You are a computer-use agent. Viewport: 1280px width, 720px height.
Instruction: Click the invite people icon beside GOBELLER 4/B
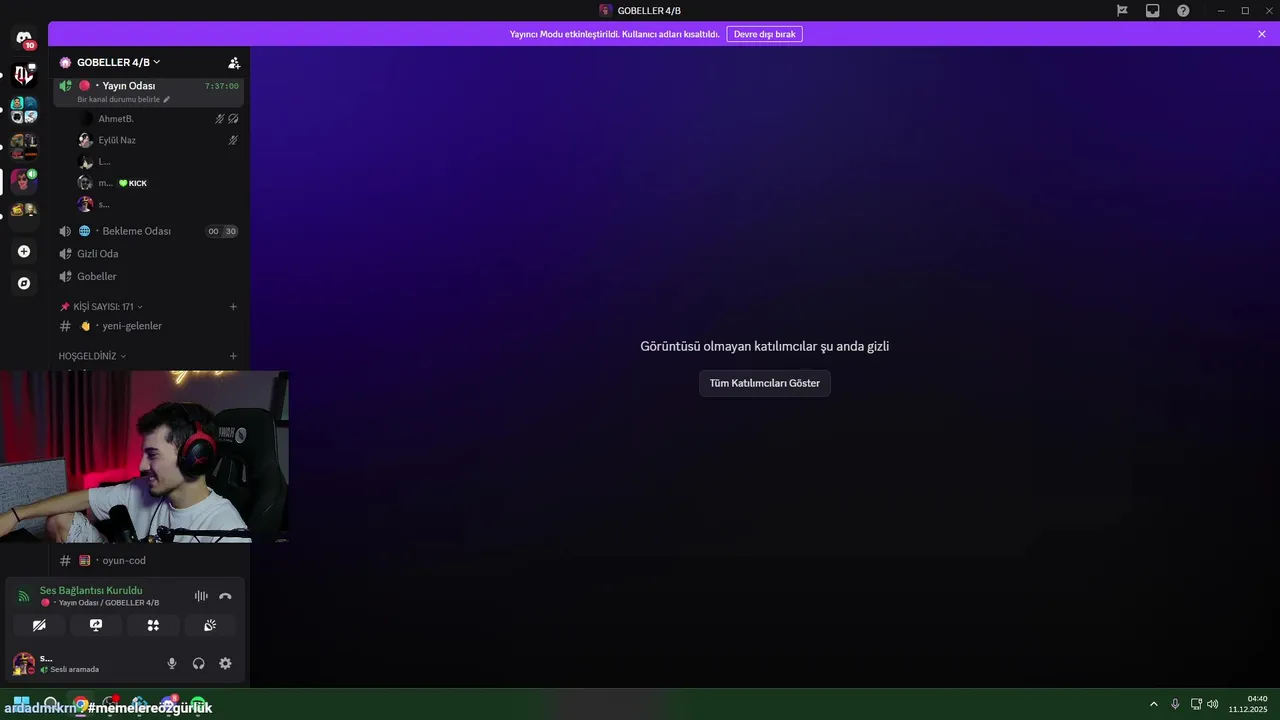pyautogui.click(x=234, y=62)
